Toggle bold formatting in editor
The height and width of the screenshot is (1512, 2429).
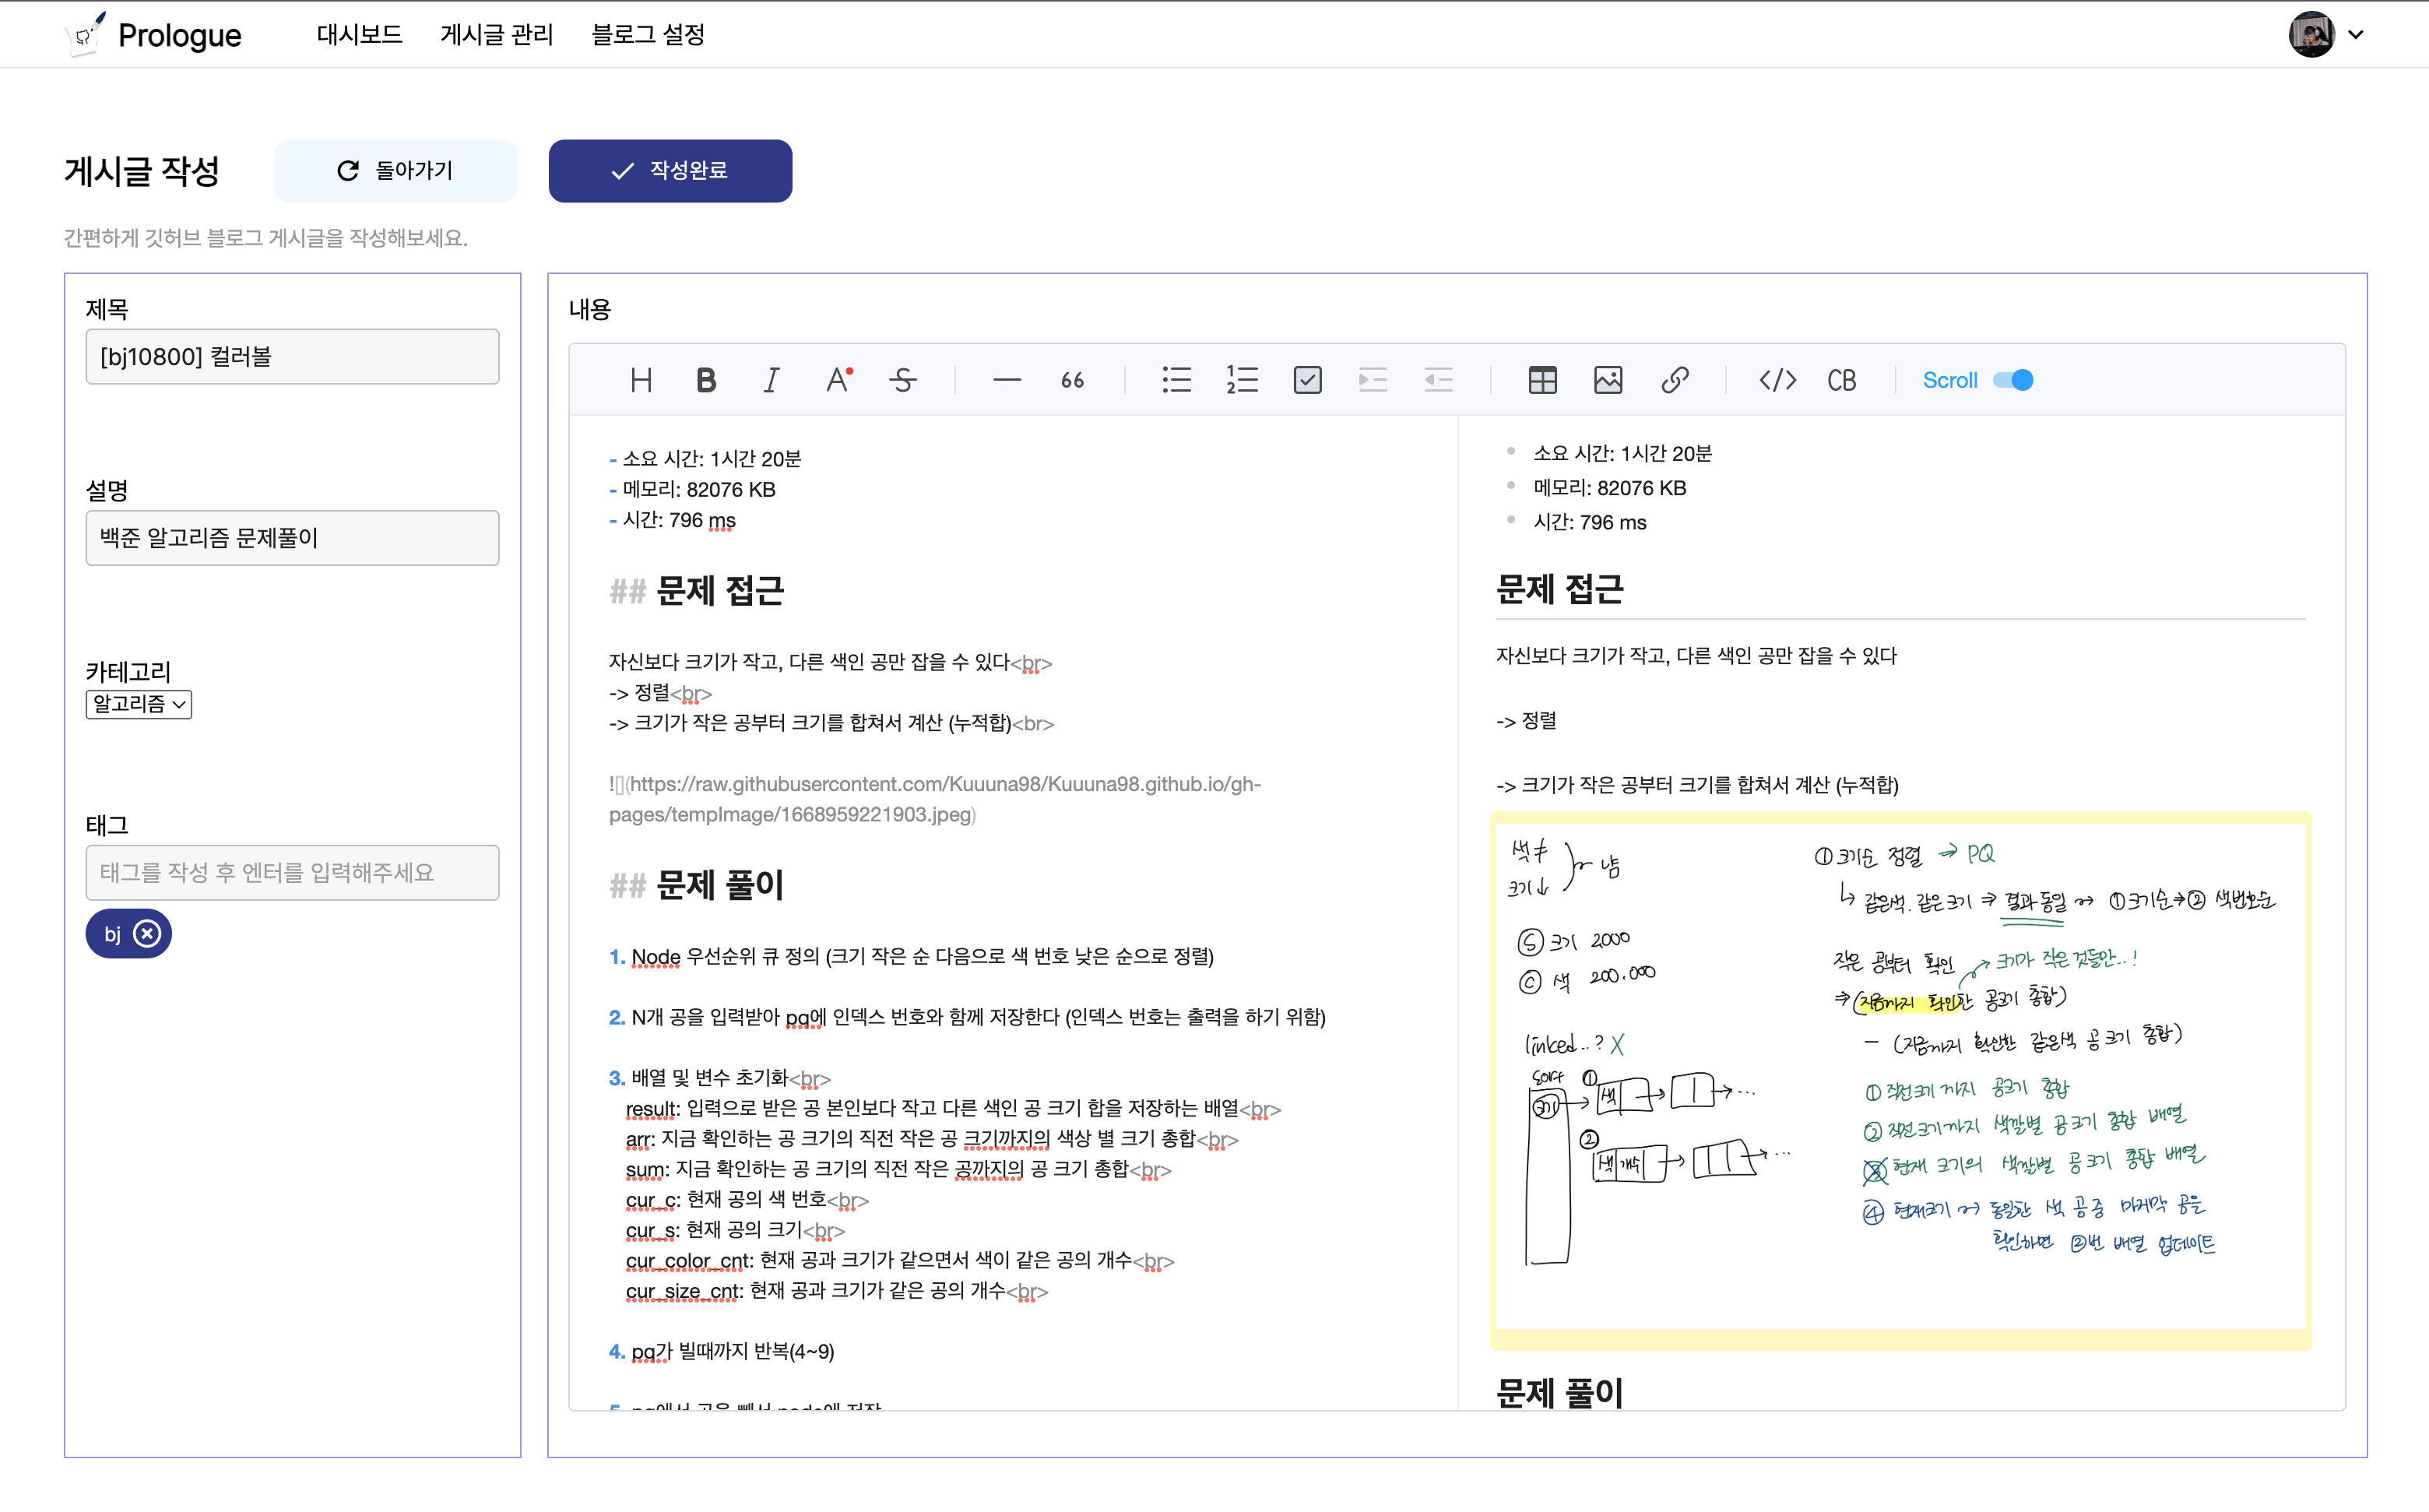[x=706, y=380]
